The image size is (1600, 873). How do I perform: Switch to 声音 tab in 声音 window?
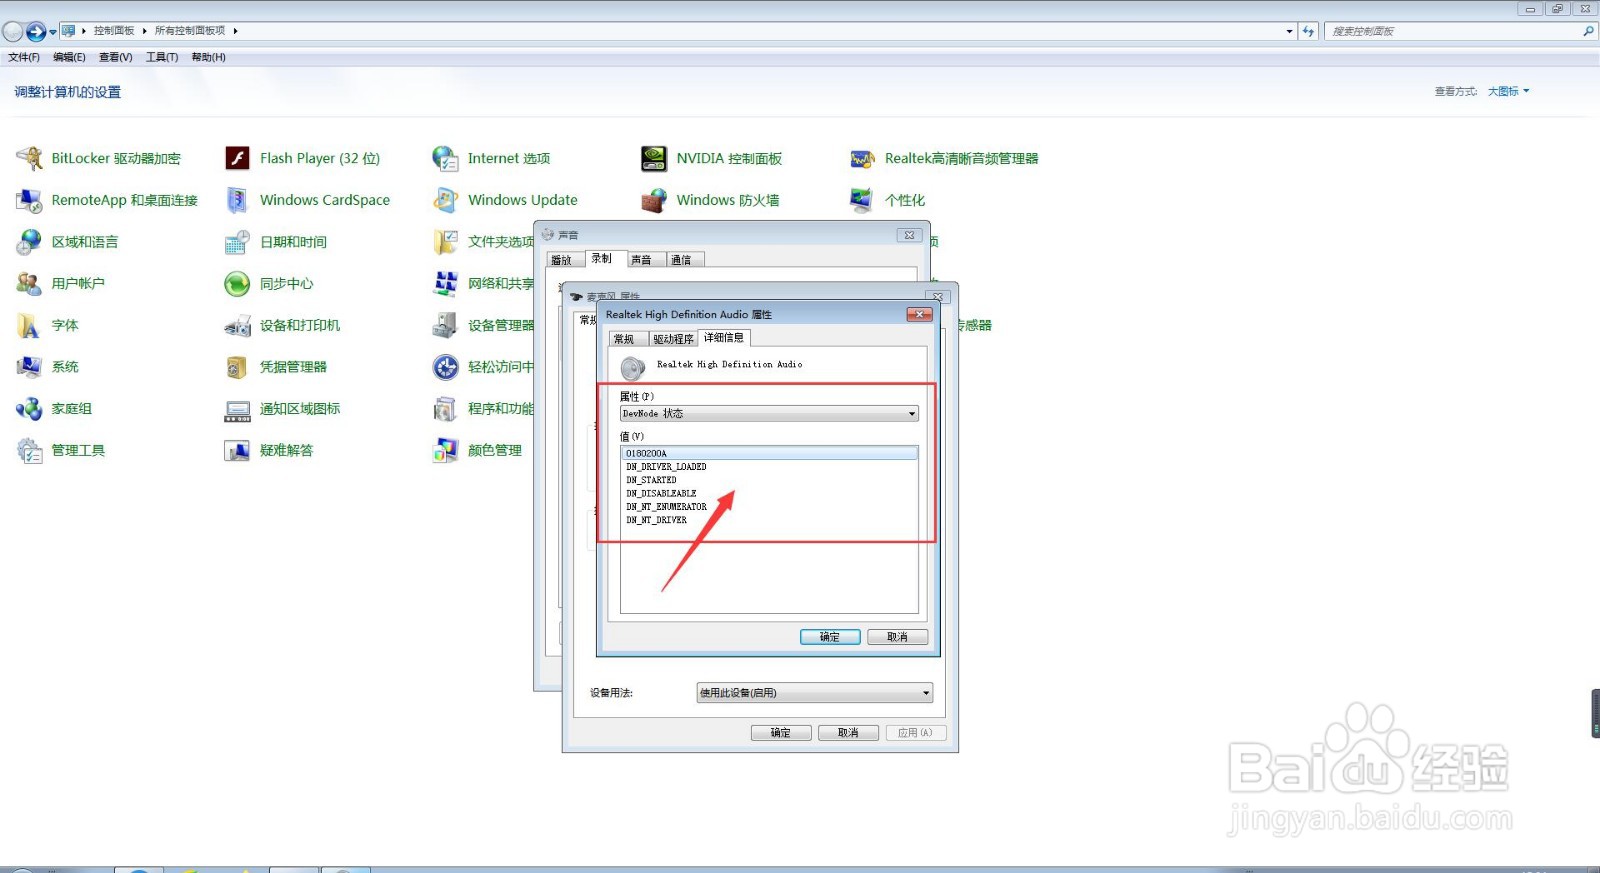645,260
